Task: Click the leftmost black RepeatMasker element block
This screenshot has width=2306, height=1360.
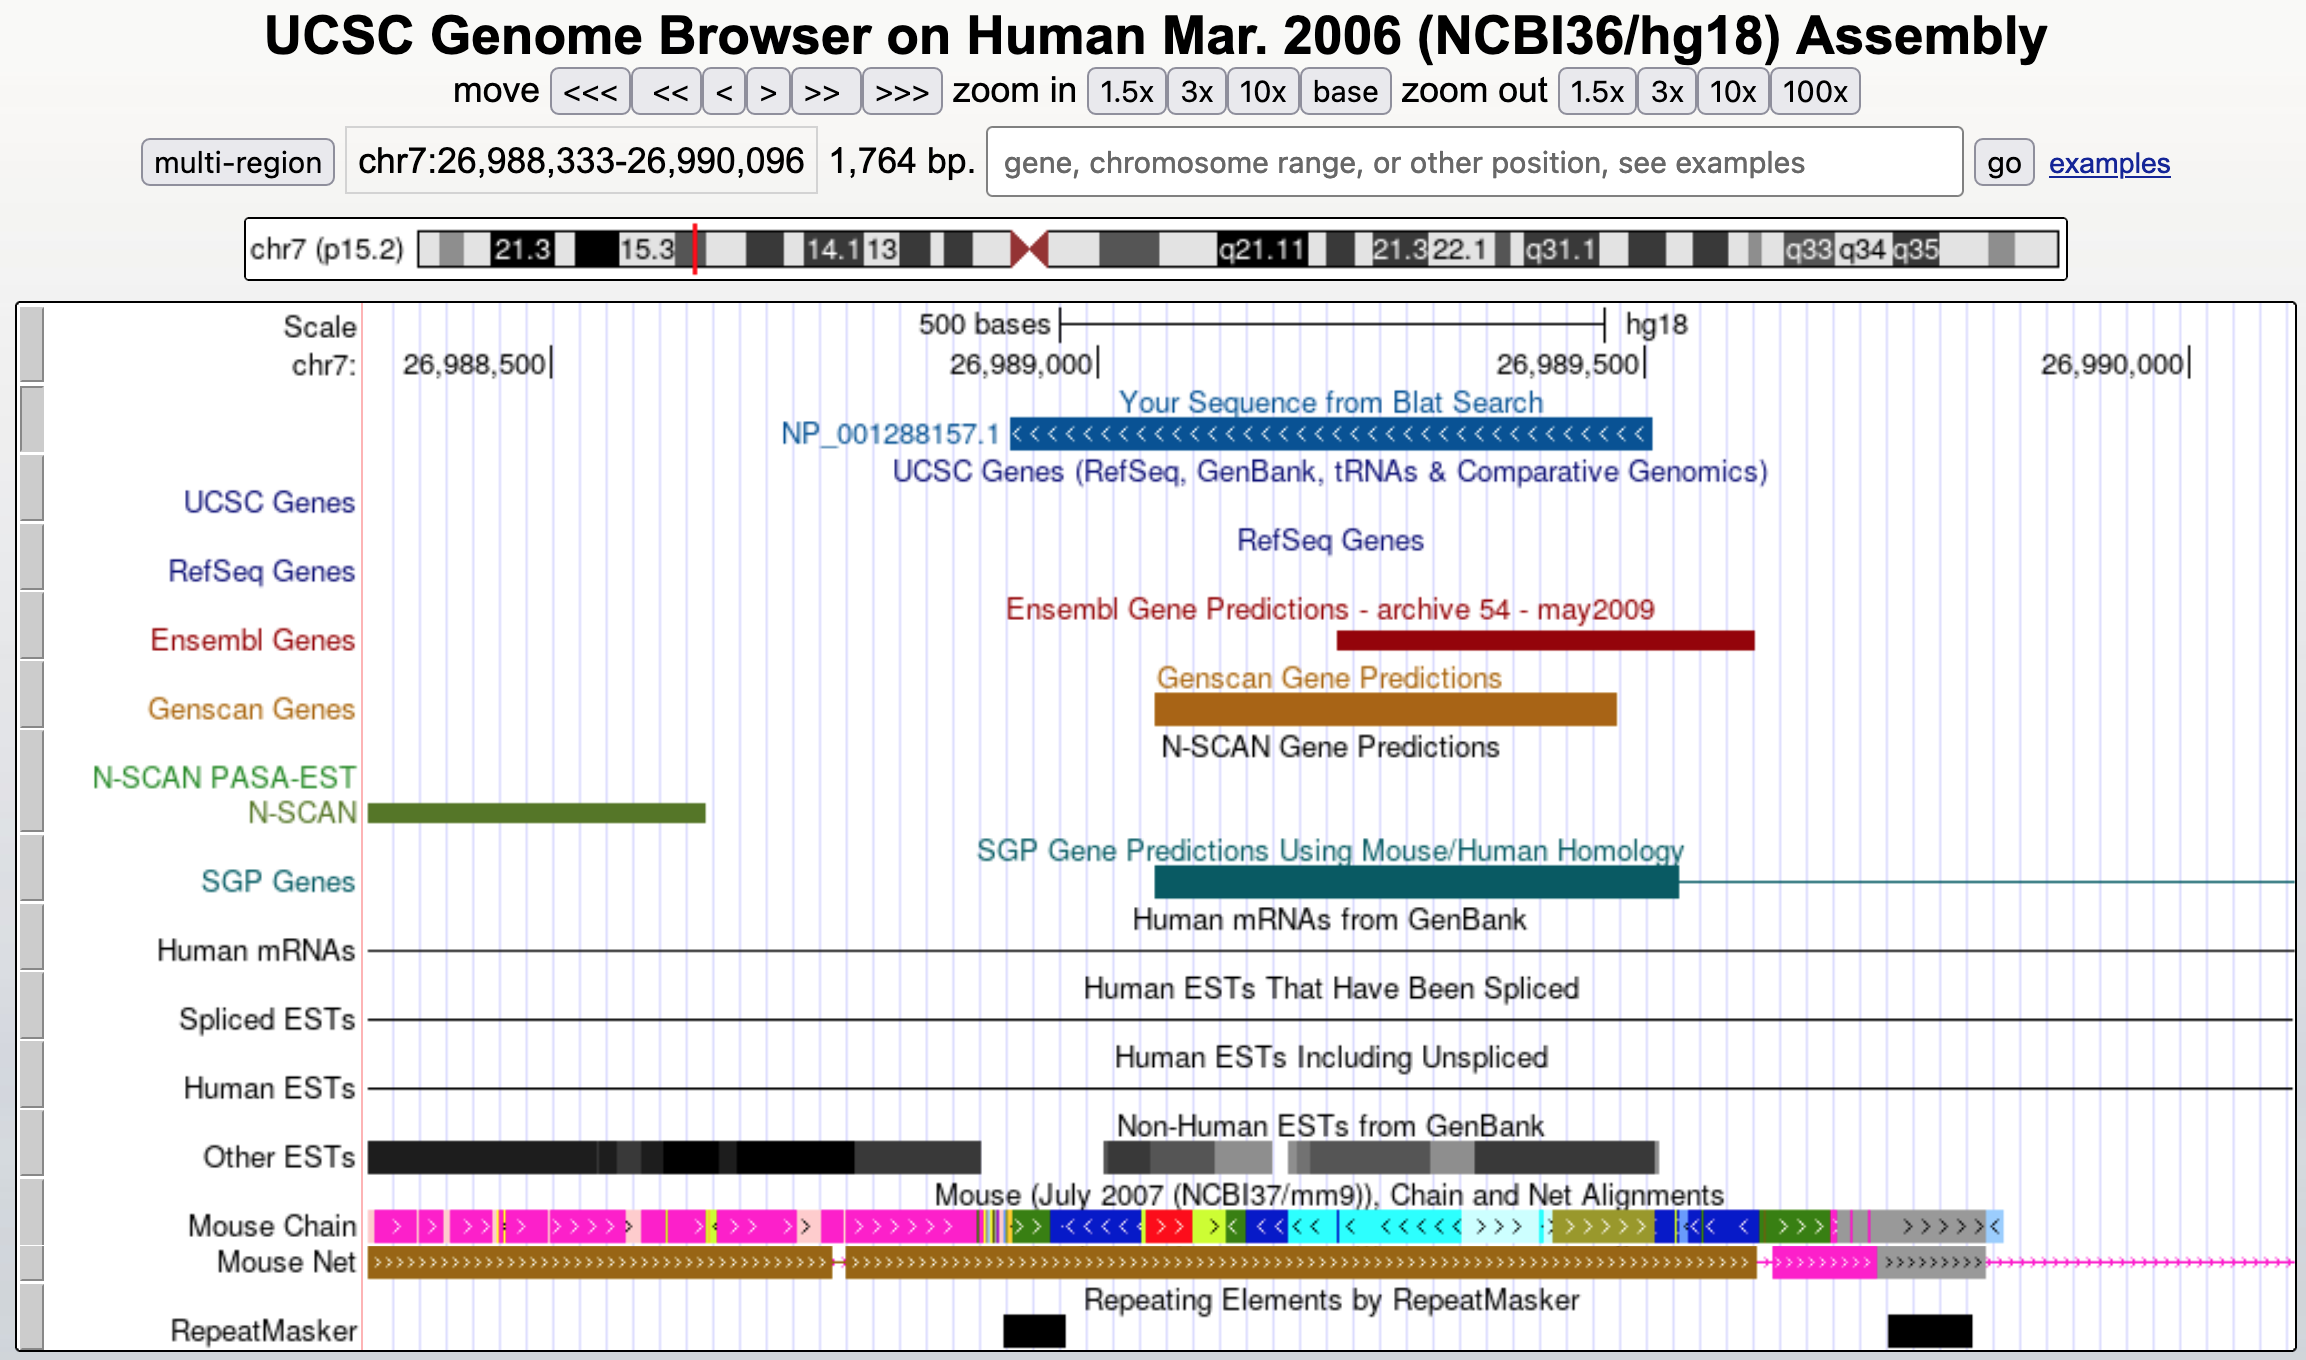Action: [1034, 1331]
